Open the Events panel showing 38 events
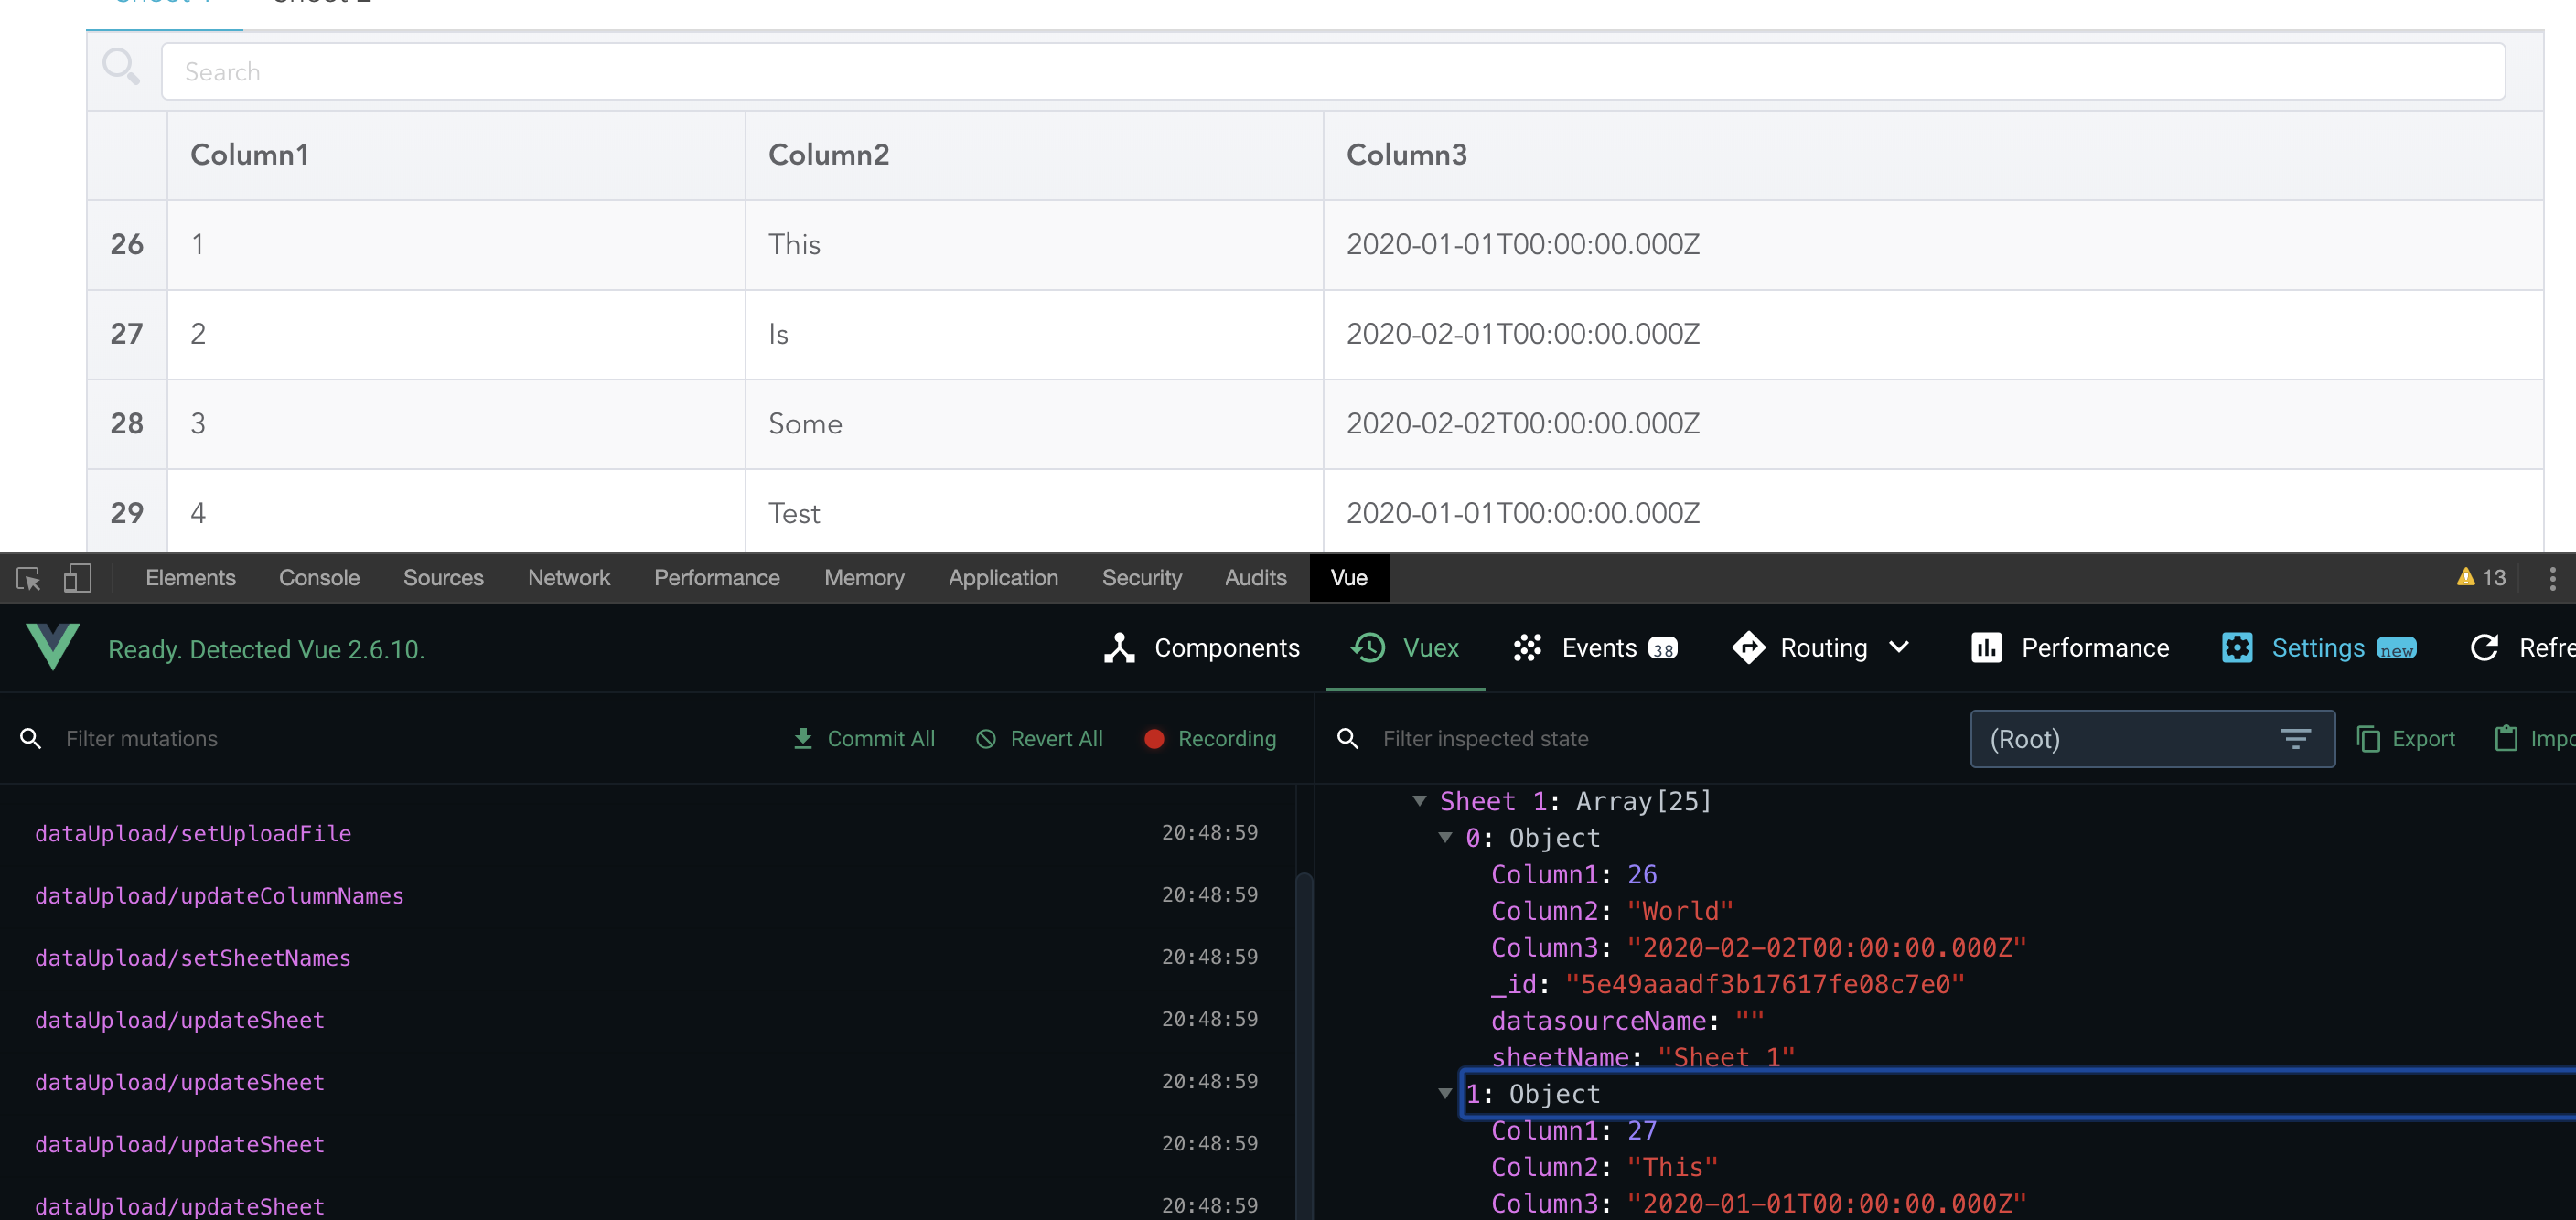This screenshot has height=1220, width=2576. [x=1595, y=648]
